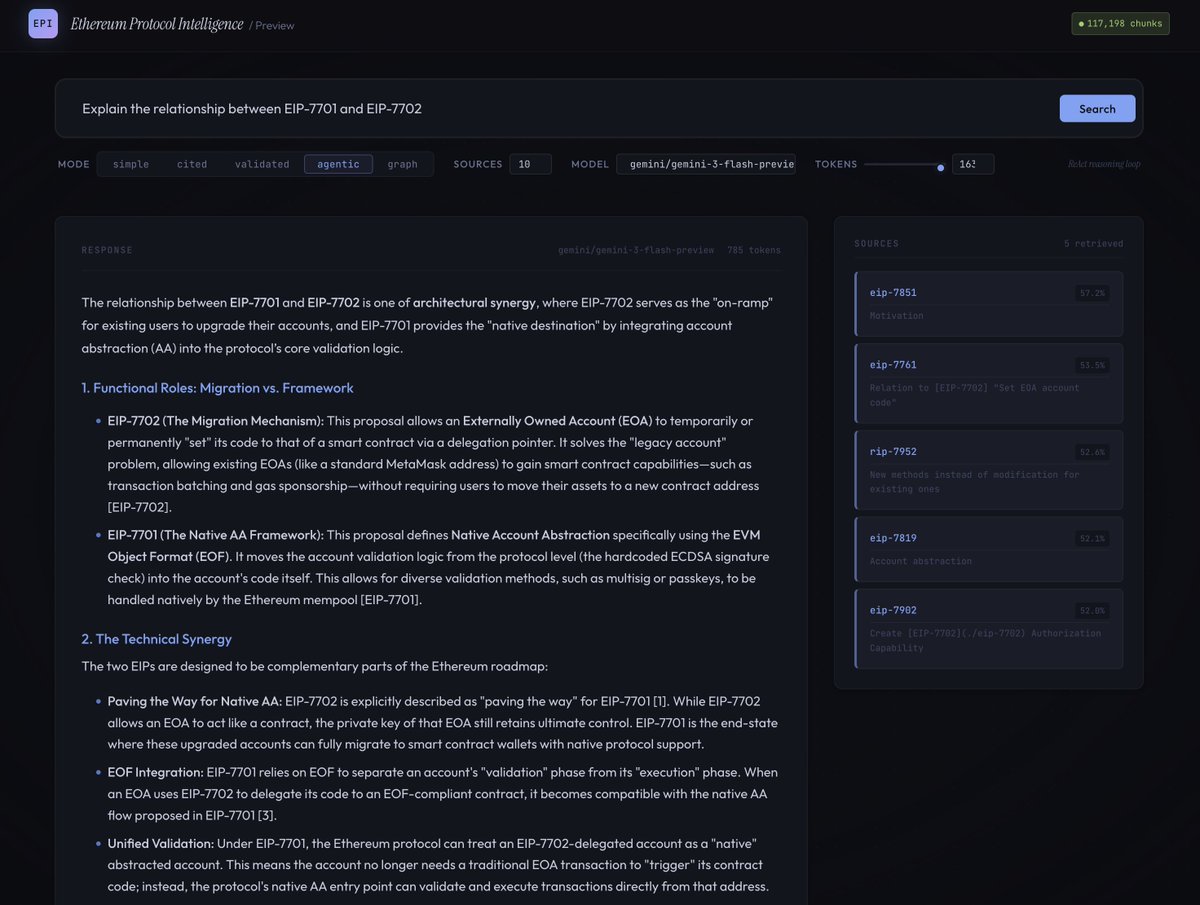Screen dimensions: 1200x905
Task: Open the eip-7761 source card
Action: [989, 383]
